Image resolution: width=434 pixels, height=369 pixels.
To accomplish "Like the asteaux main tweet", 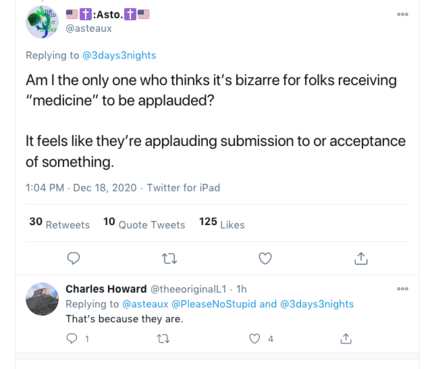I will pyautogui.click(x=265, y=258).
